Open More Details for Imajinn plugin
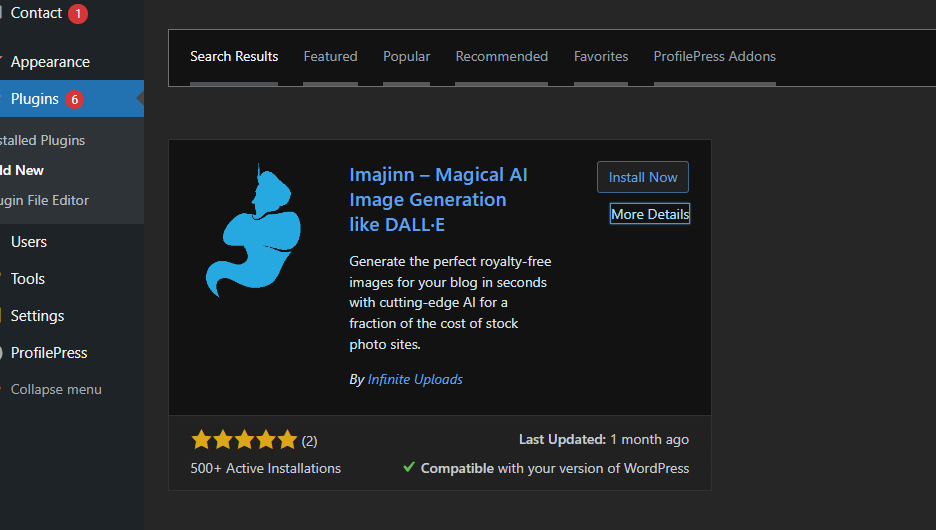936x530 pixels. coord(650,214)
